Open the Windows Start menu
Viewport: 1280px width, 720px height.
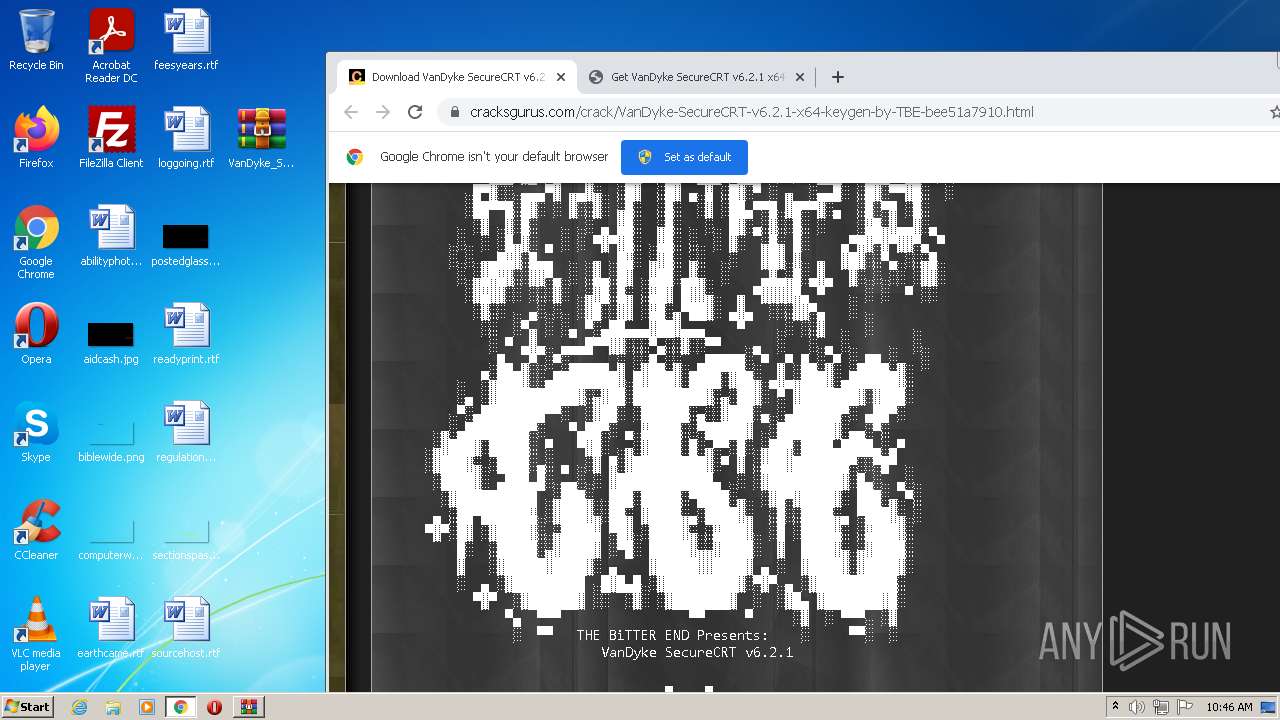(x=28, y=706)
